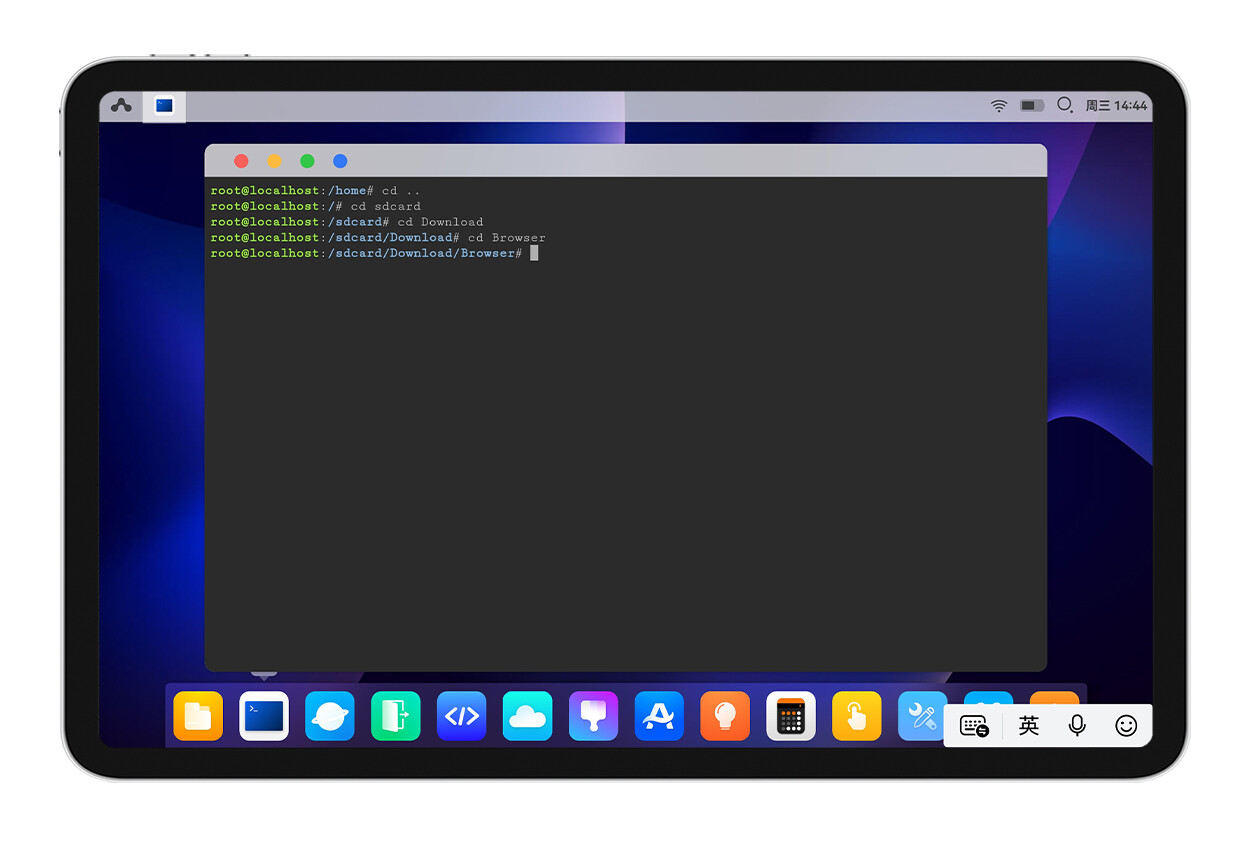This screenshot has height=842, width=1258.
Task: Launch the code editor dock icon
Action: pyautogui.click(x=462, y=716)
